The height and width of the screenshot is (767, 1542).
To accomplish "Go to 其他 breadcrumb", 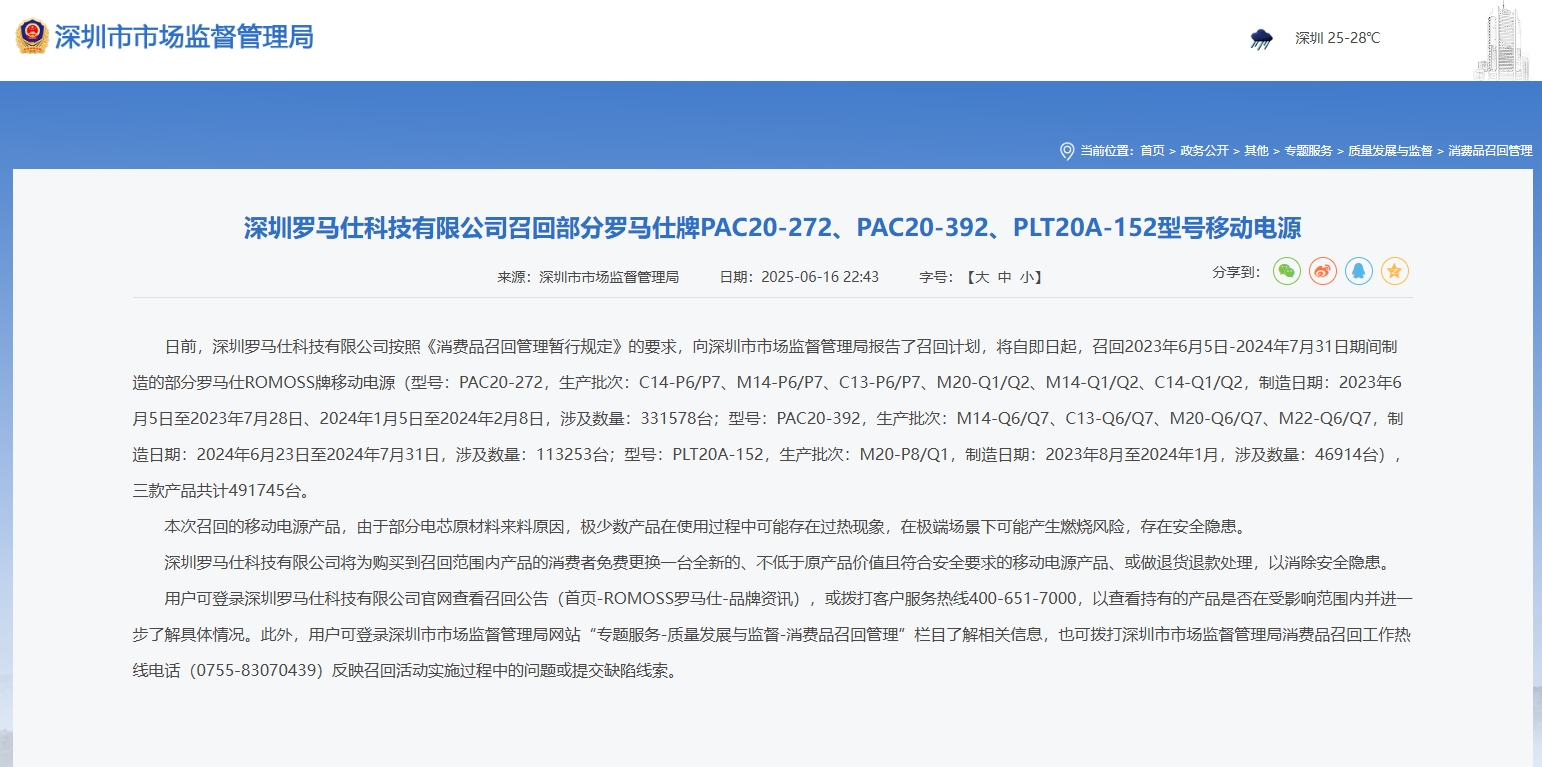I will pos(1256,151).
